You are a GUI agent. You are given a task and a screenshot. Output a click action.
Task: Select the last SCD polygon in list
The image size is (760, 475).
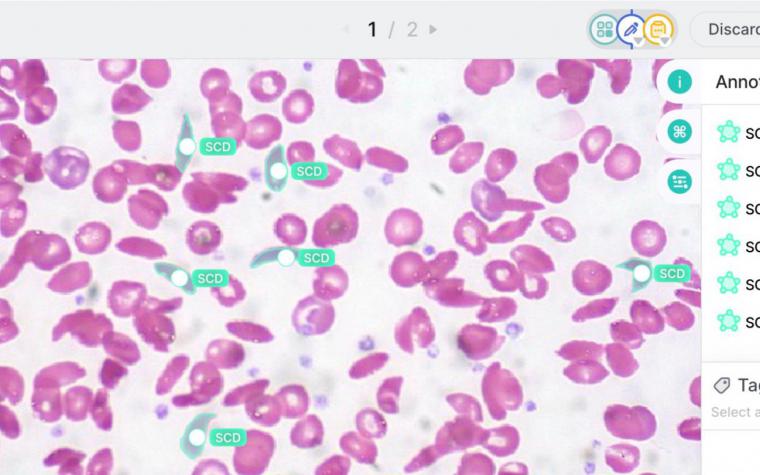pos(738,321)
